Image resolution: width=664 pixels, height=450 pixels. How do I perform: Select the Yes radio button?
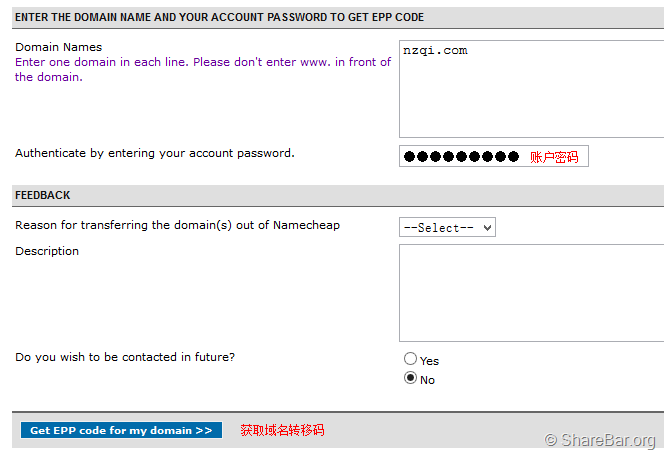(x=410, y=359)
